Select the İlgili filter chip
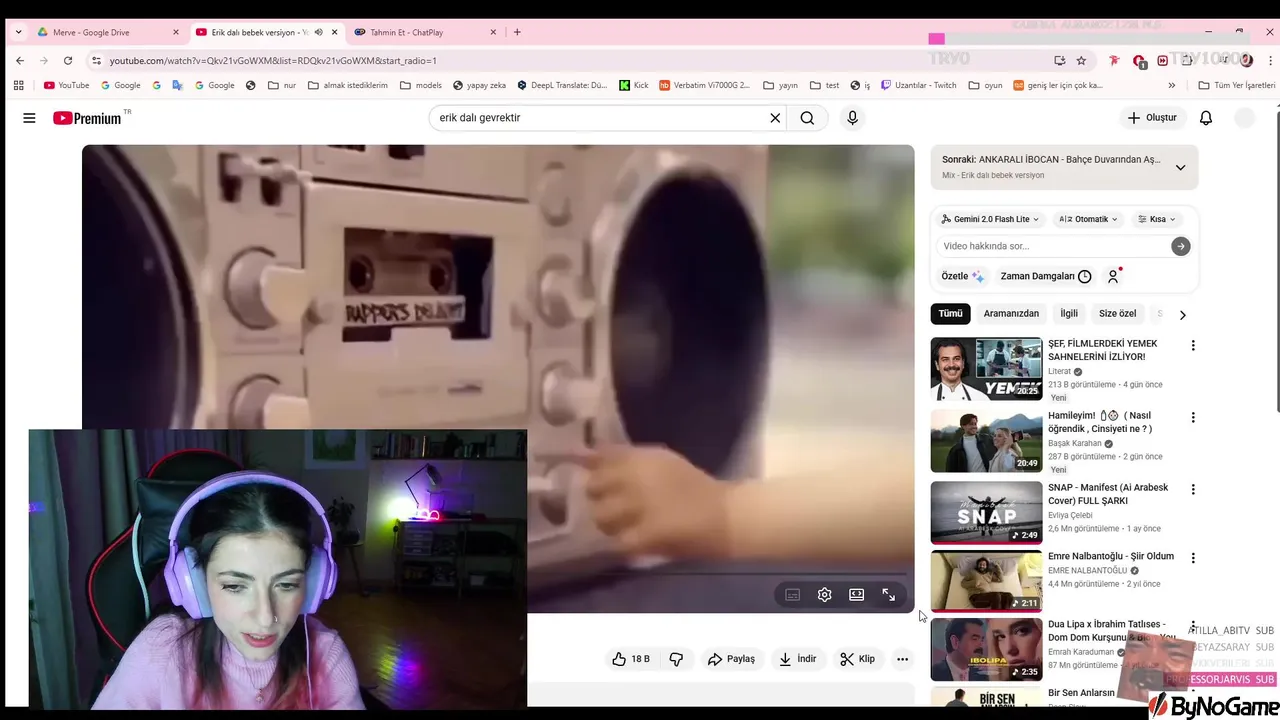 (1069, 313)
